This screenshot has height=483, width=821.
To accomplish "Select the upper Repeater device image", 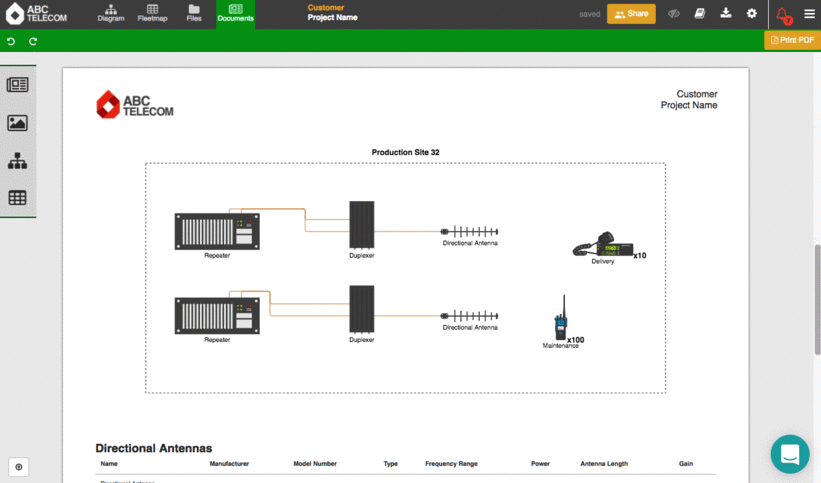I will (x=217, y=231).
